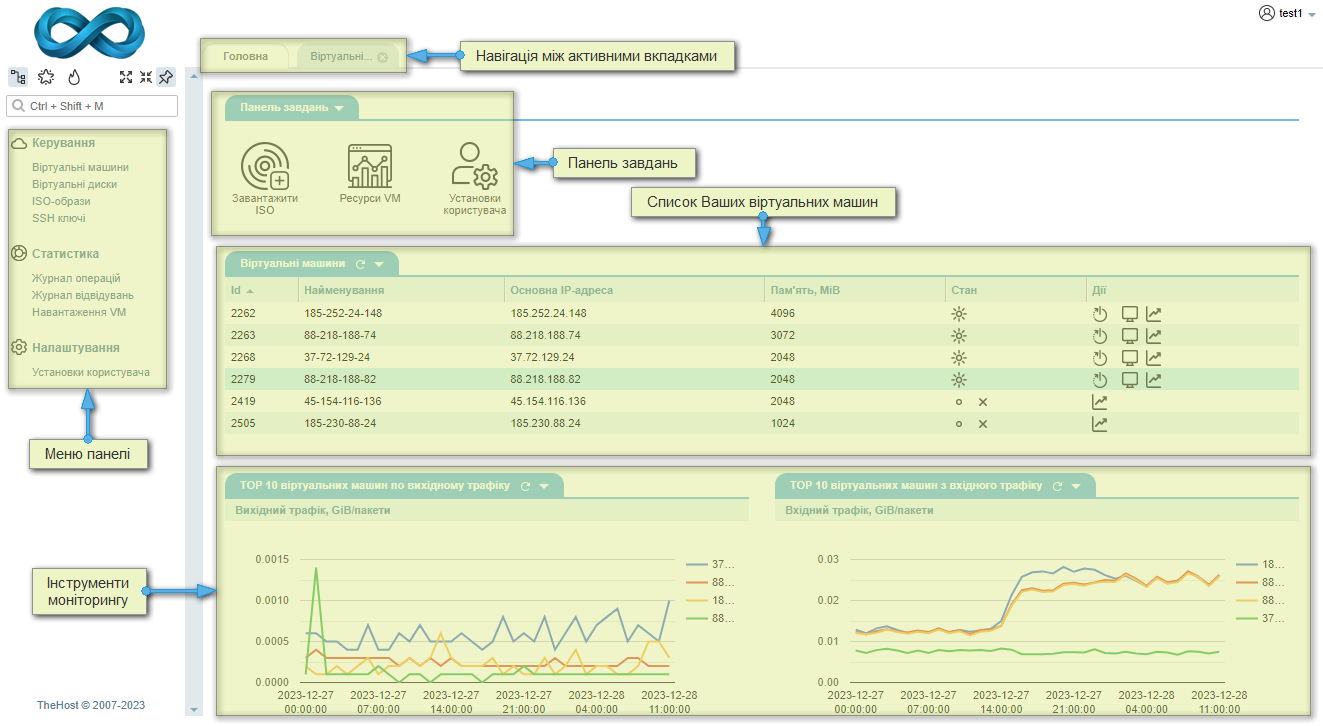This screenshot has height=726, width=1323.
Task: Close the Віртуальні... tab
Action: 383,57
